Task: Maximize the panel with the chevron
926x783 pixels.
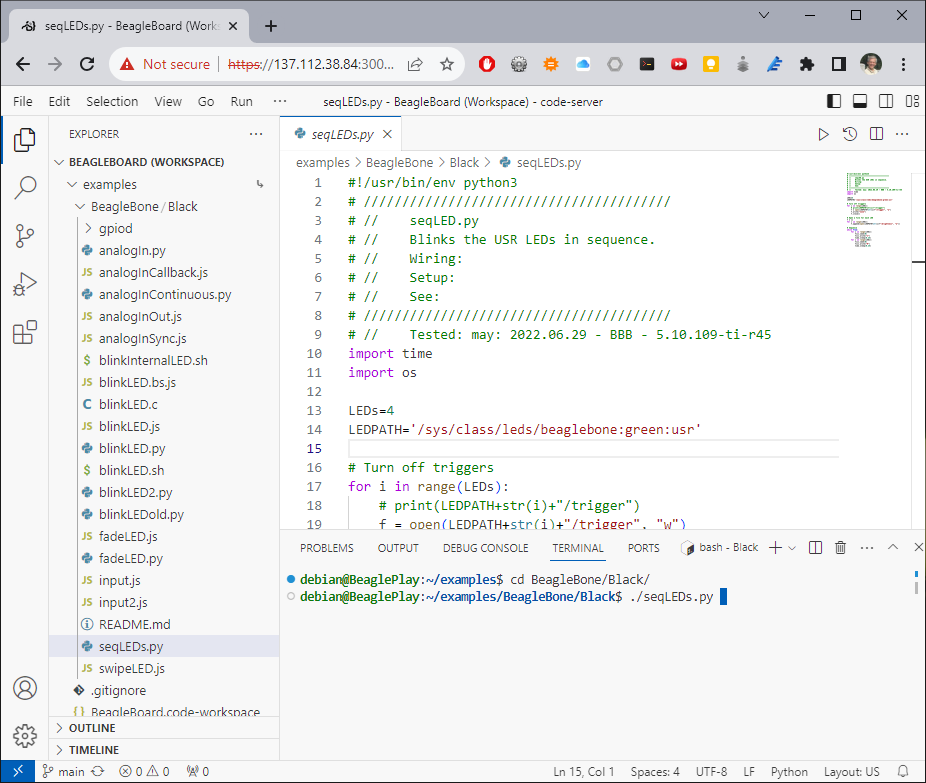Action: pos(893,547)
